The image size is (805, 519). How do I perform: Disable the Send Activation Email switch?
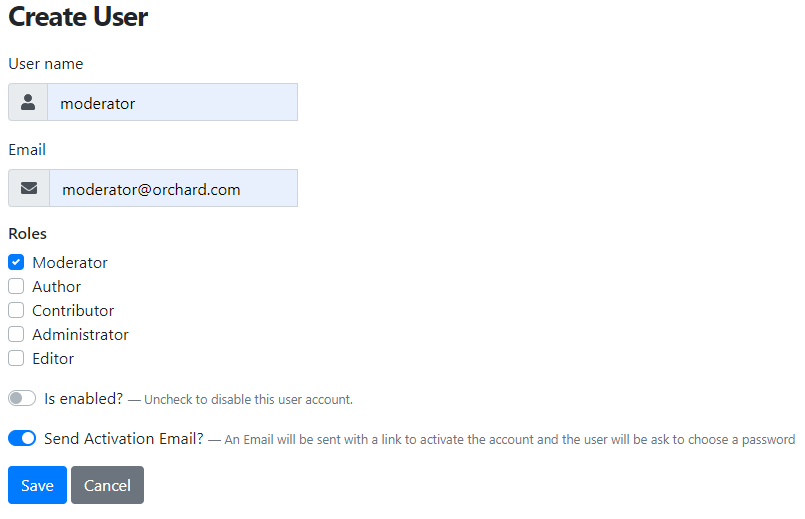pyautogui.click(x=22, y=438)
